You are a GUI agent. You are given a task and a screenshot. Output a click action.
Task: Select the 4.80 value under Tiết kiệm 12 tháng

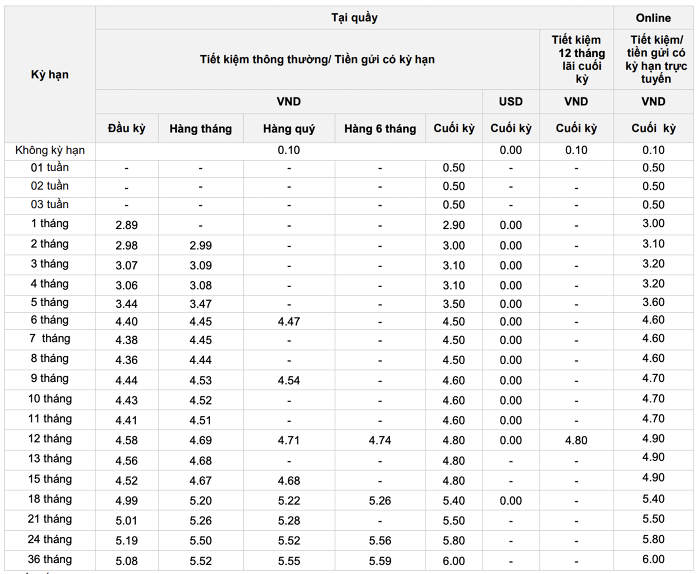tap(576, 441)
